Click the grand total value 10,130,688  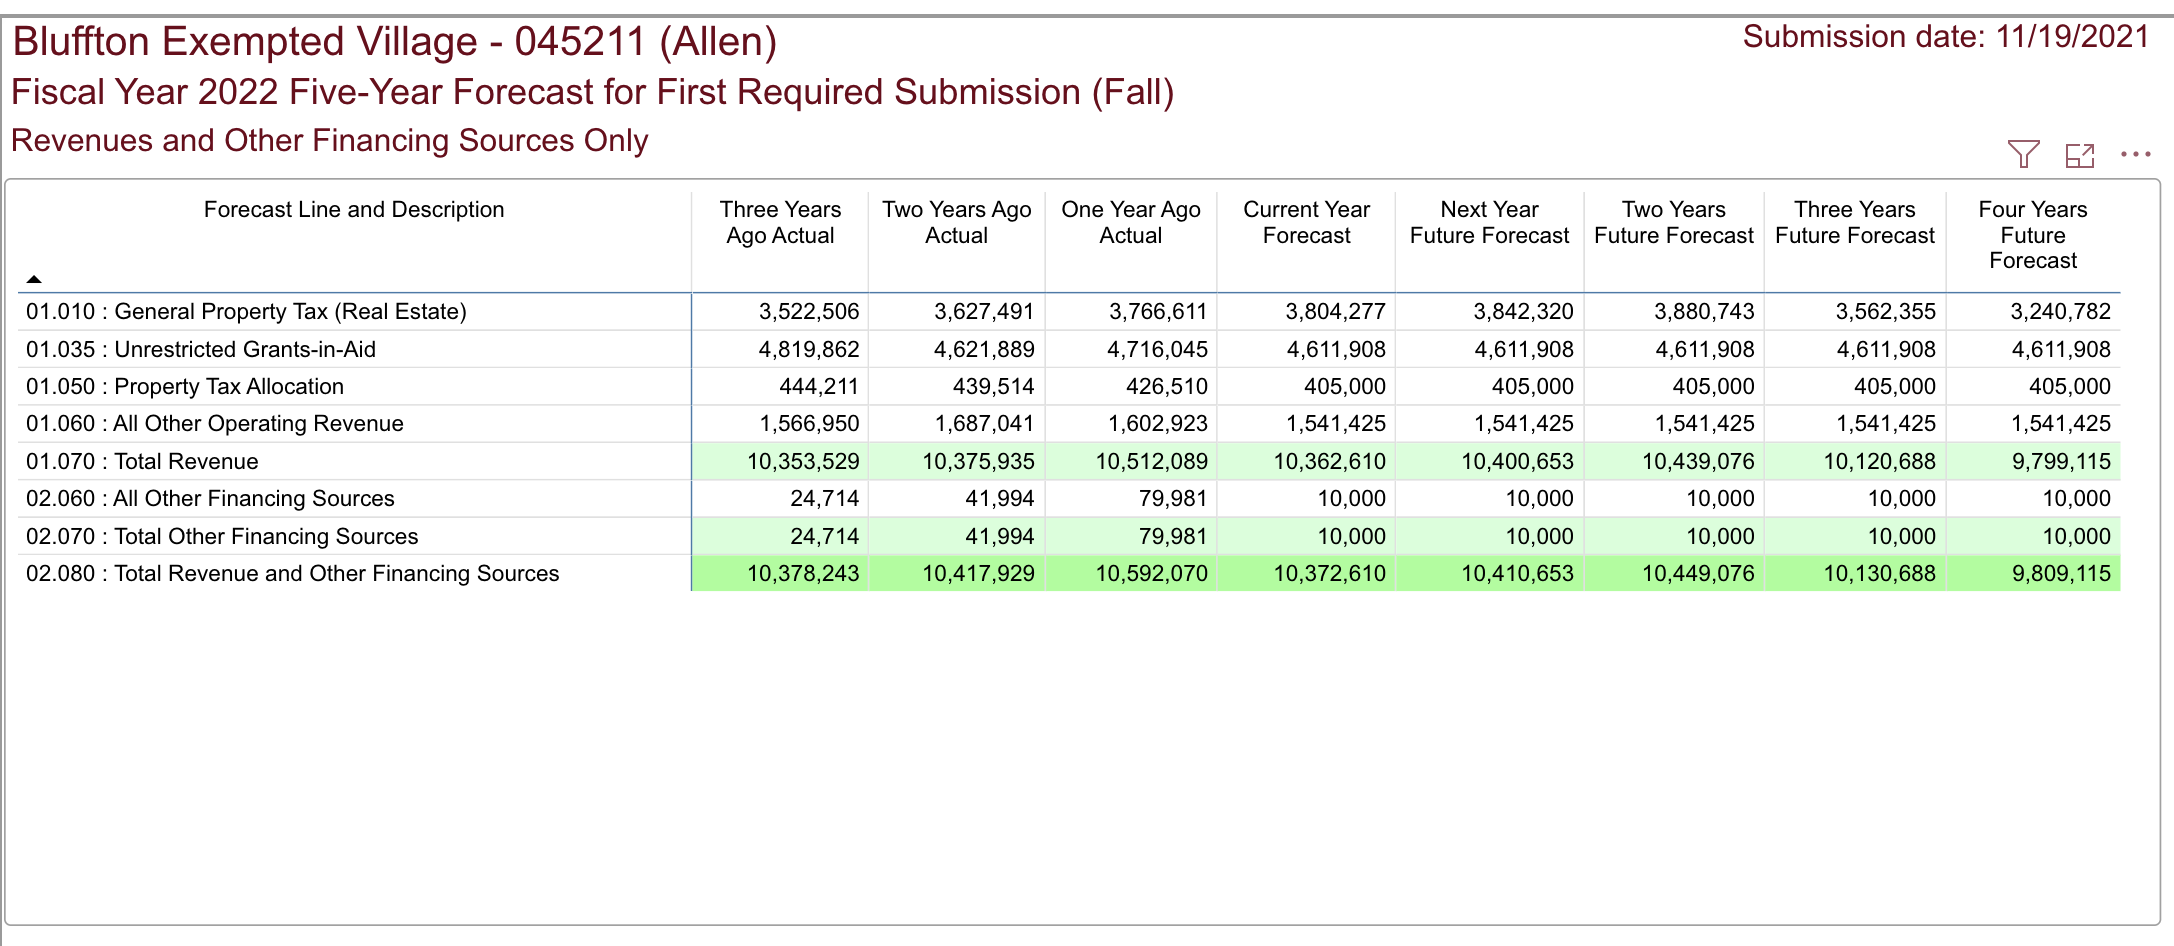1880,573
